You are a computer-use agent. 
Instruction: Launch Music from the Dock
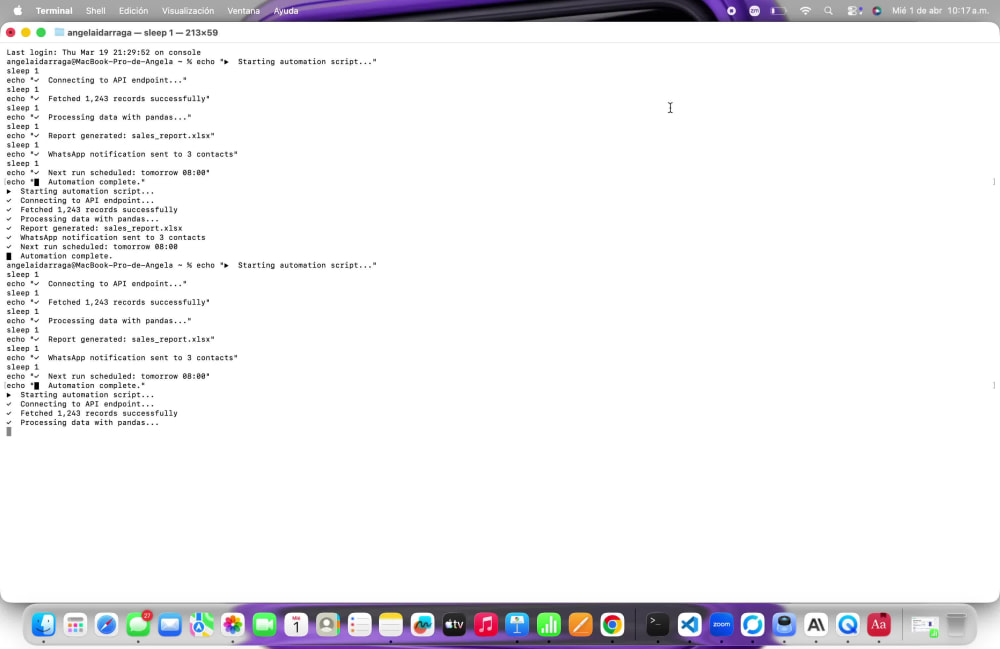(x=485, y=625)
